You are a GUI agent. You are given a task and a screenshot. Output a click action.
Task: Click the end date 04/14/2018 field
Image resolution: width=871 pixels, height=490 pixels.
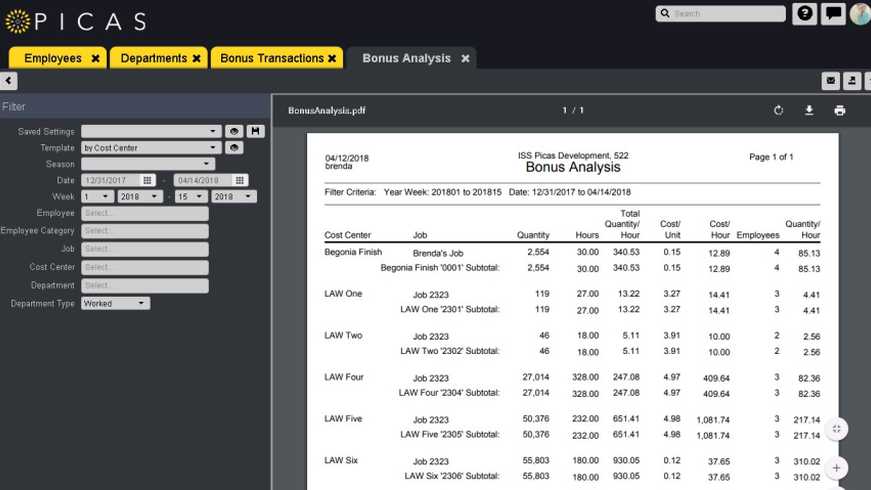point(203,180)
